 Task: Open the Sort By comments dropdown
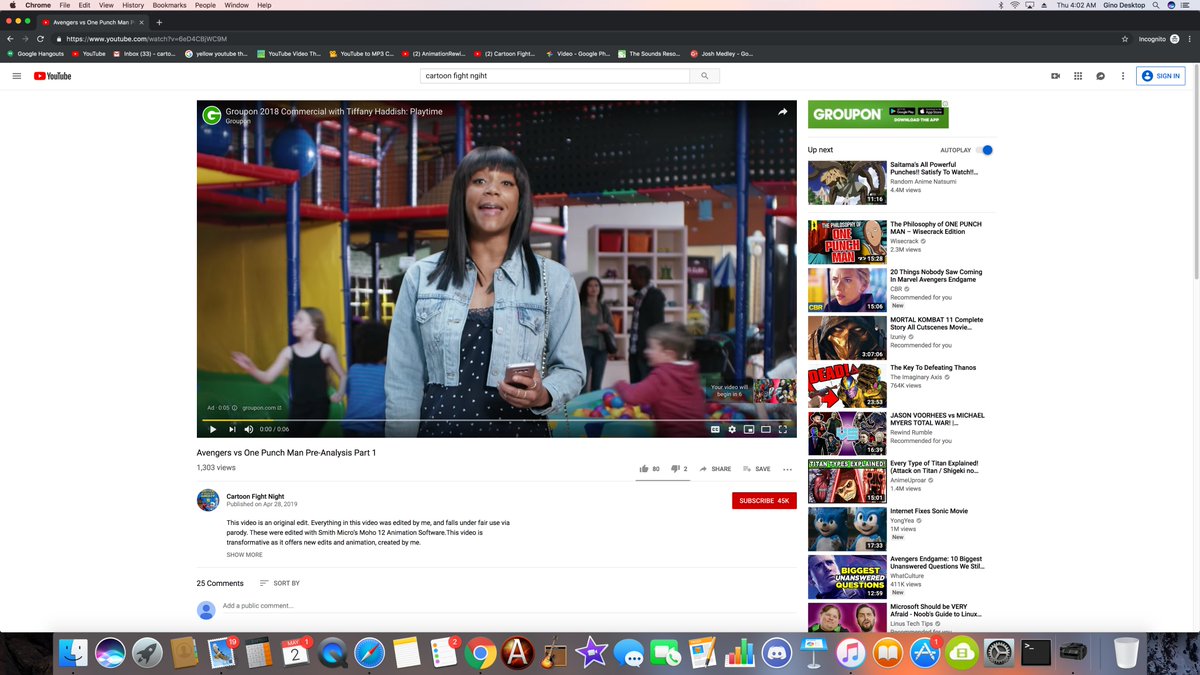(x=279, y=583)
